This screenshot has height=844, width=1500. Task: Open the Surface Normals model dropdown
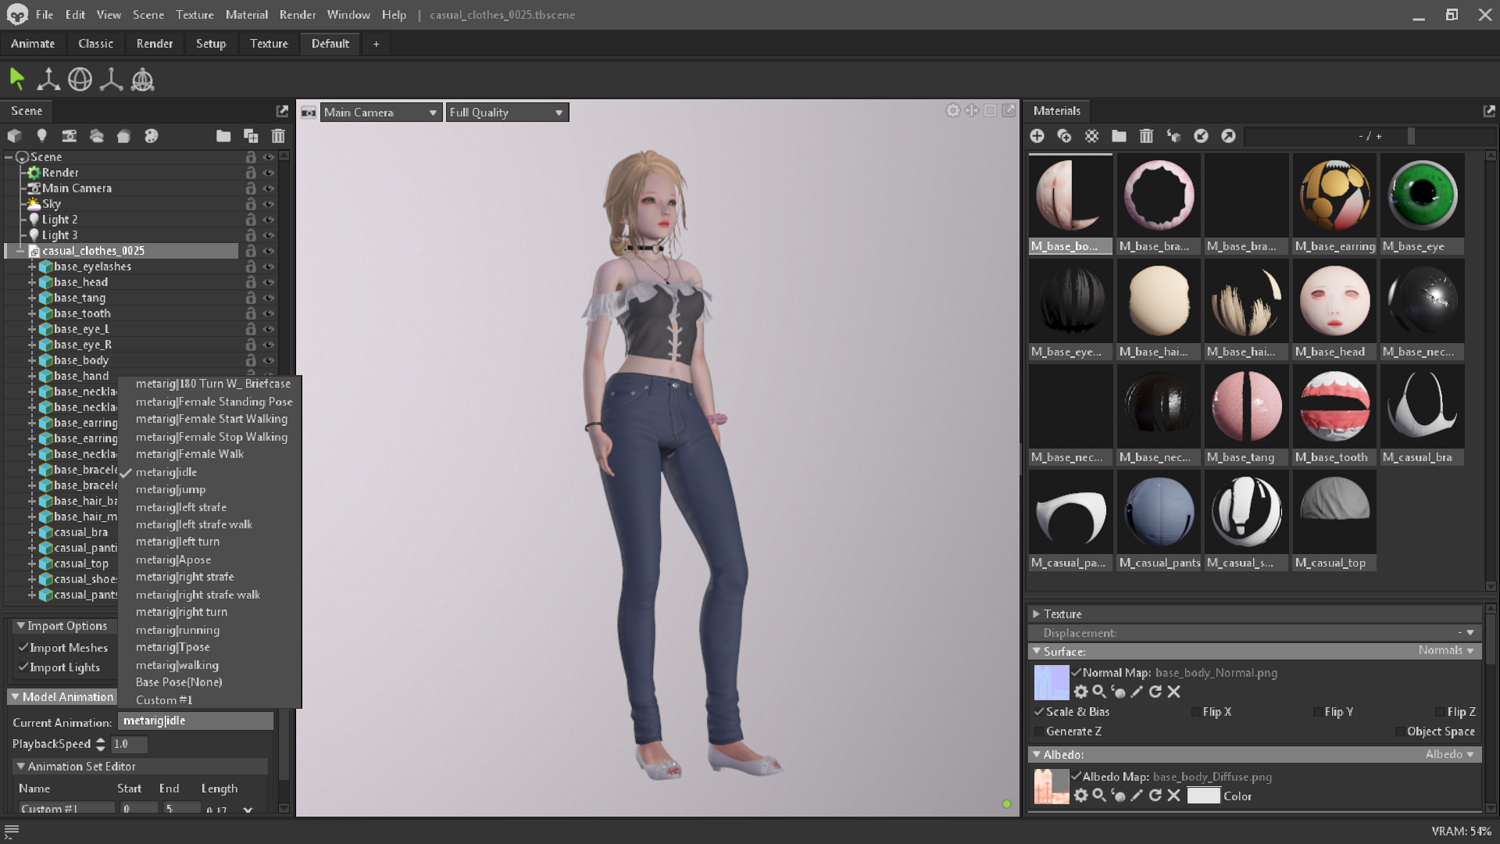[x=1445, y=651]
